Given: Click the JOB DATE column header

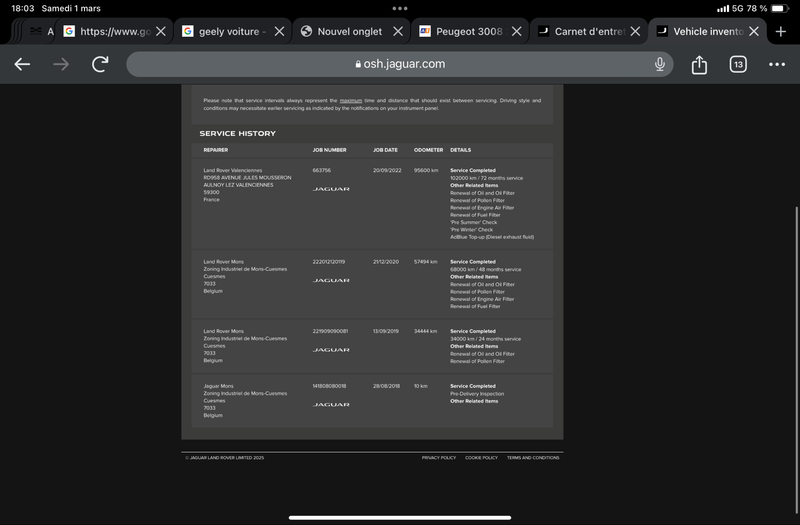Looking at the screenshot, I should pos(385,150).
